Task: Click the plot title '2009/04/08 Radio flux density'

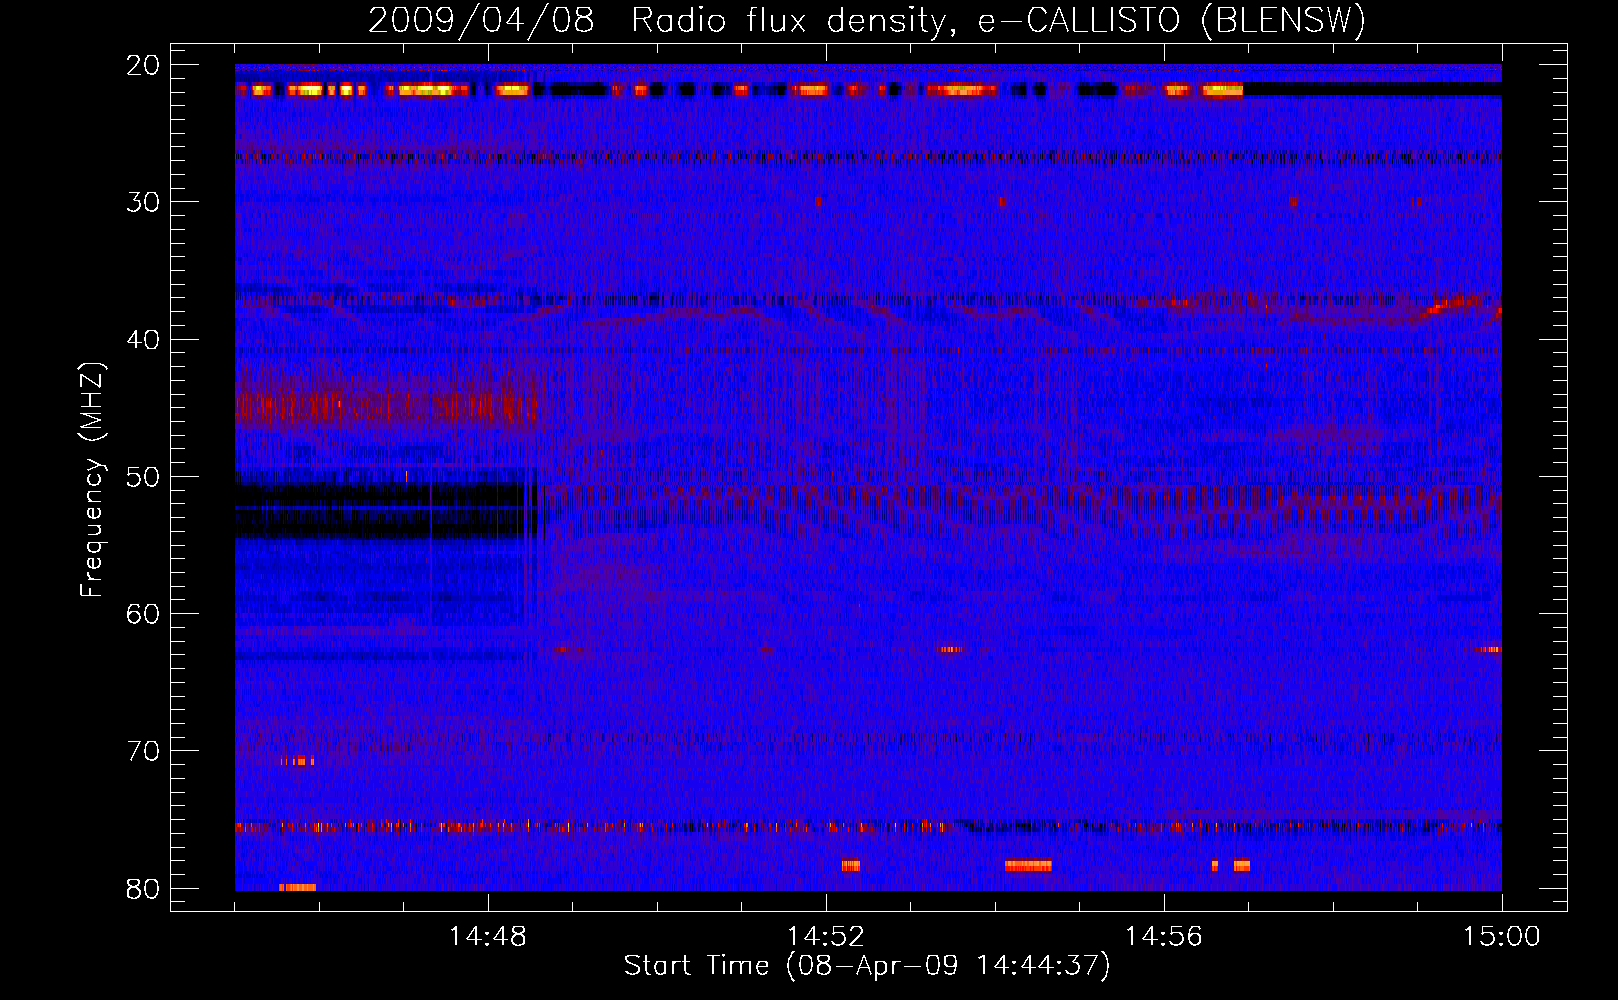Action: [866, 20]
